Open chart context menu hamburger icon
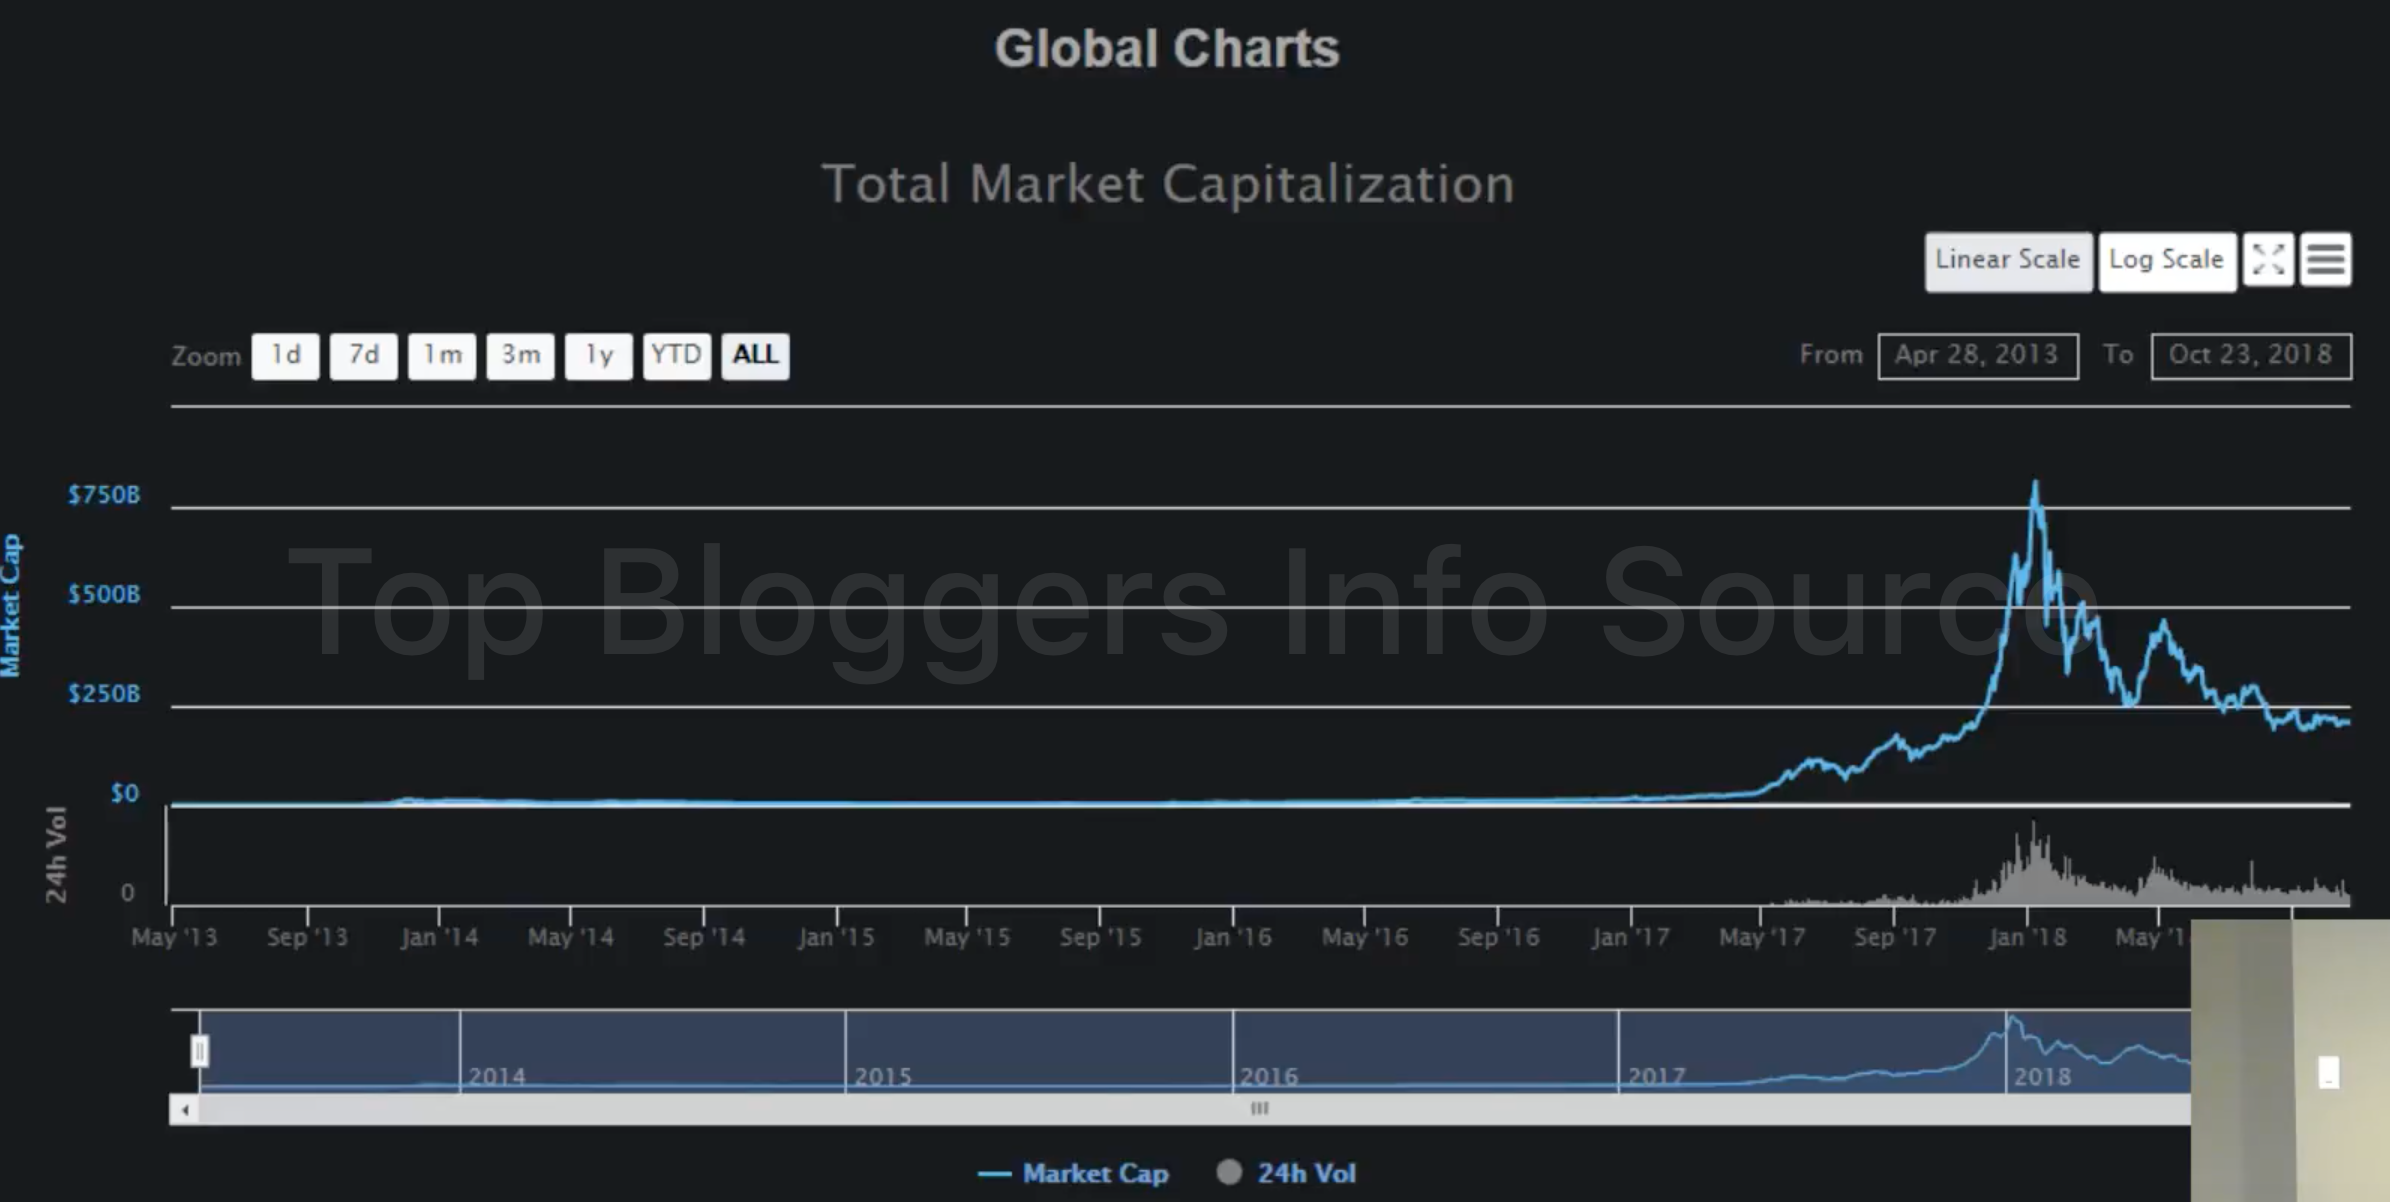The width and height of the screenshot is (2390, 1202). 2326,261
